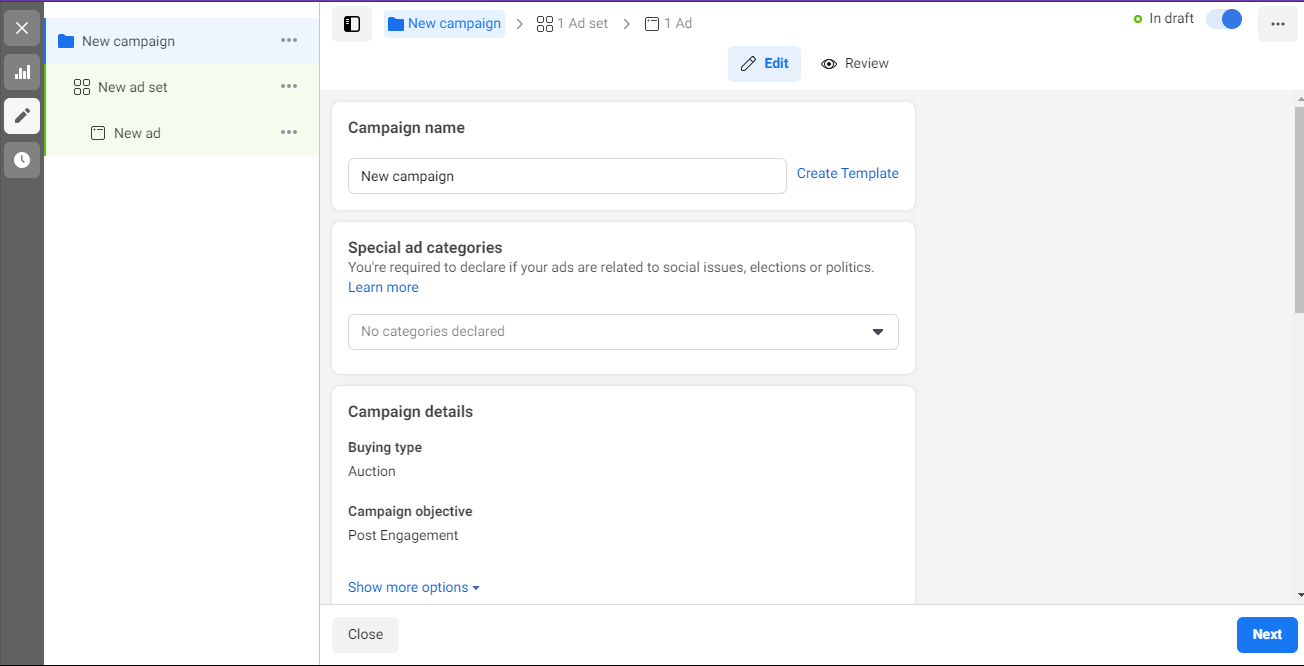The width and height of the screenshot is (1304, 666).
Task: Open three-dot menu for New ad
Action: 289,133
